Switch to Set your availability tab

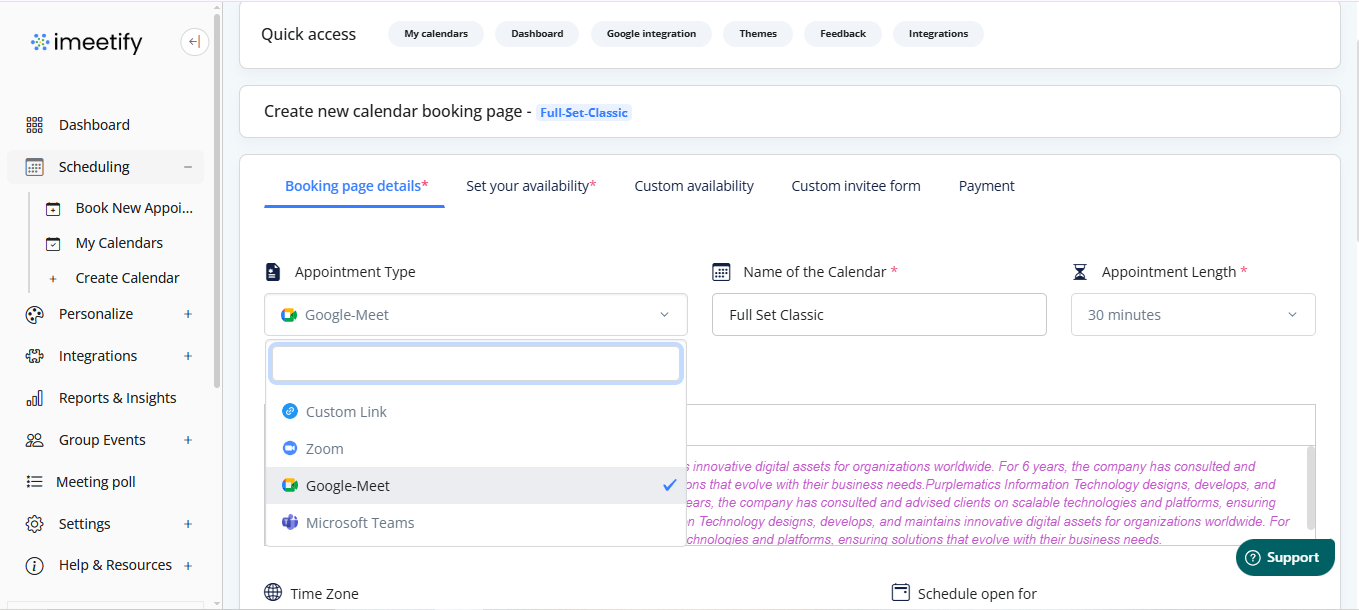coord(530,186)
